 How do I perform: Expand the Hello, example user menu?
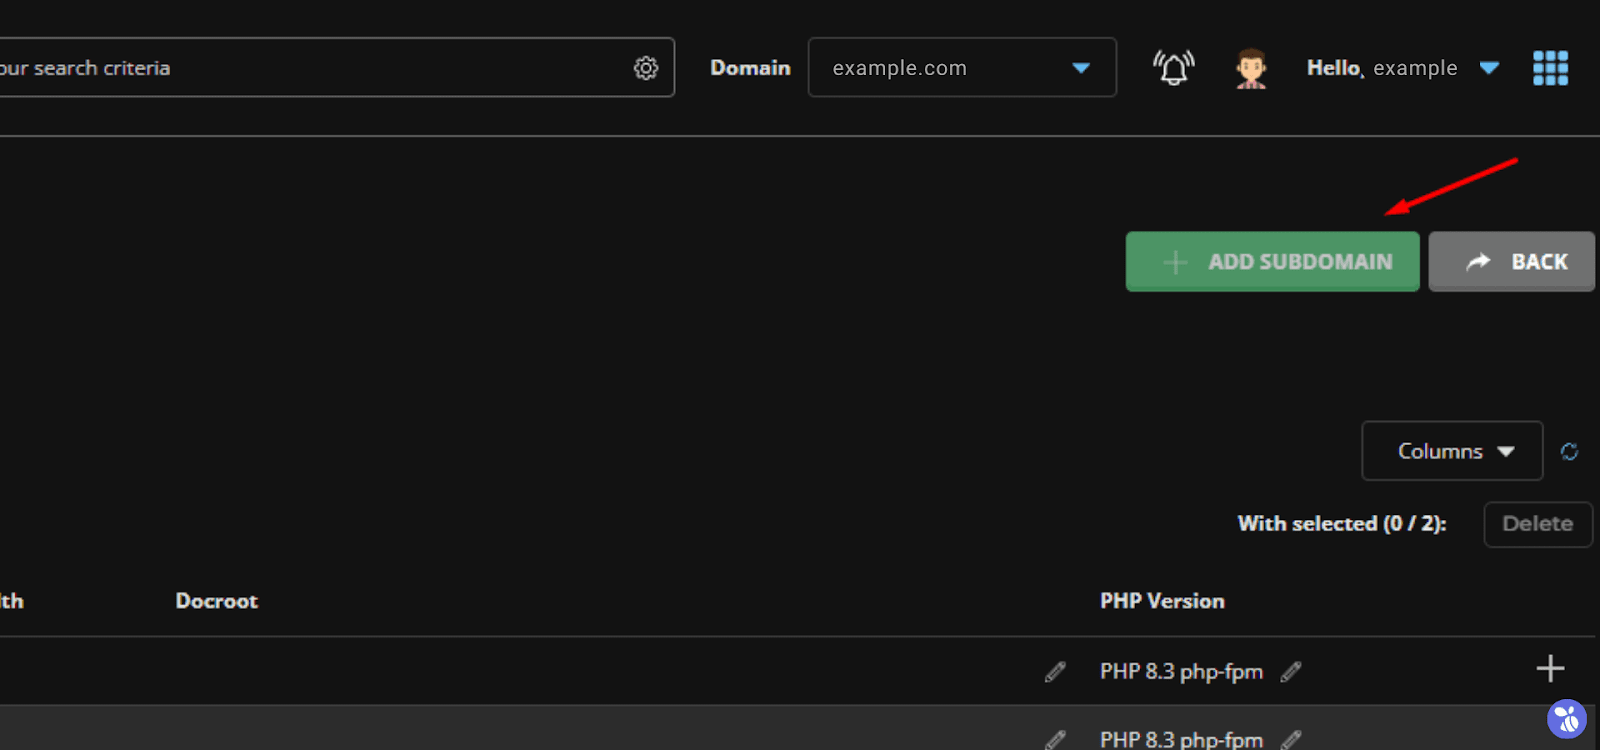pos(1403,68)
